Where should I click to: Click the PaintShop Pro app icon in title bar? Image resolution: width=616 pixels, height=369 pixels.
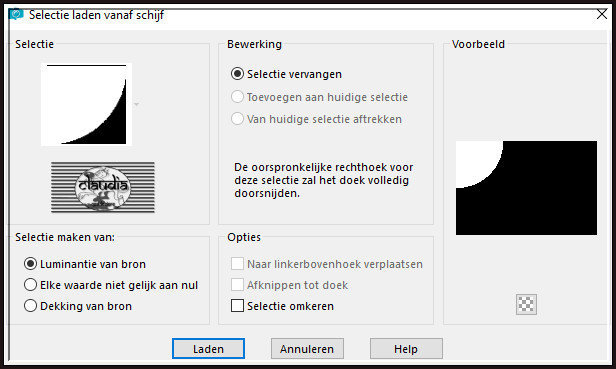click(x=16, y=15)
